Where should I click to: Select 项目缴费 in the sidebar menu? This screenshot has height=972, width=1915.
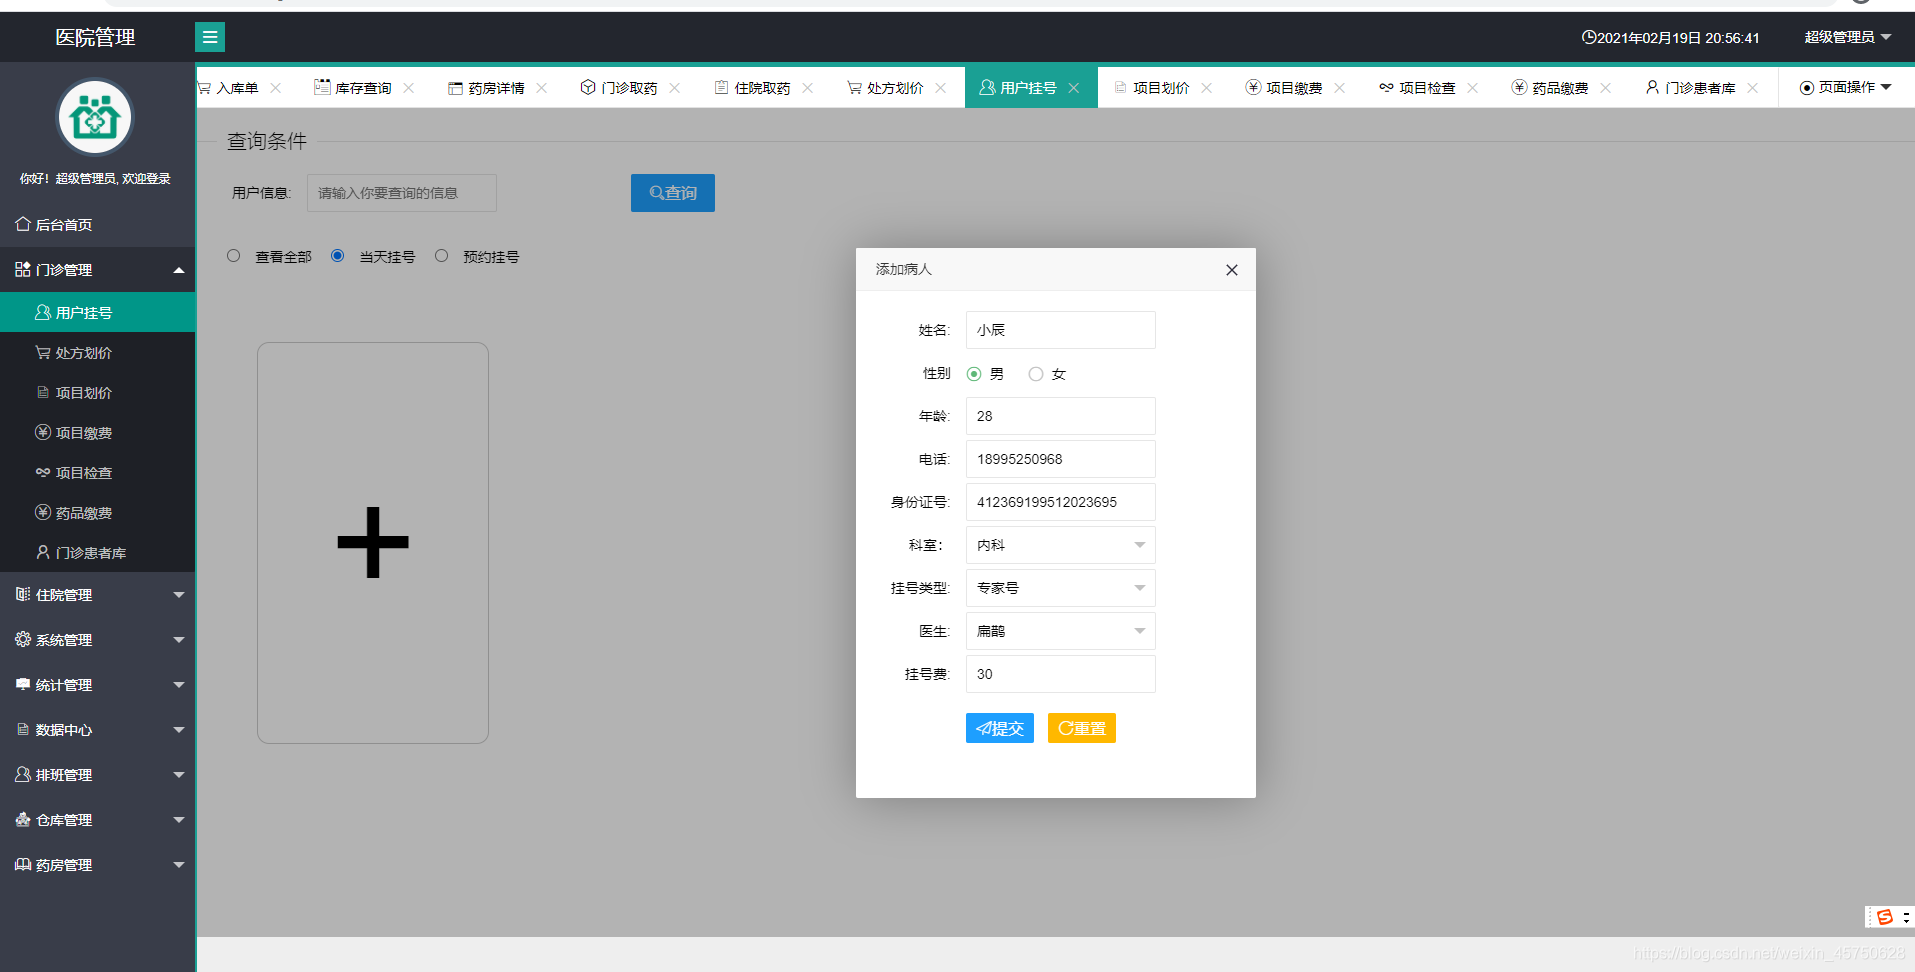84,432
